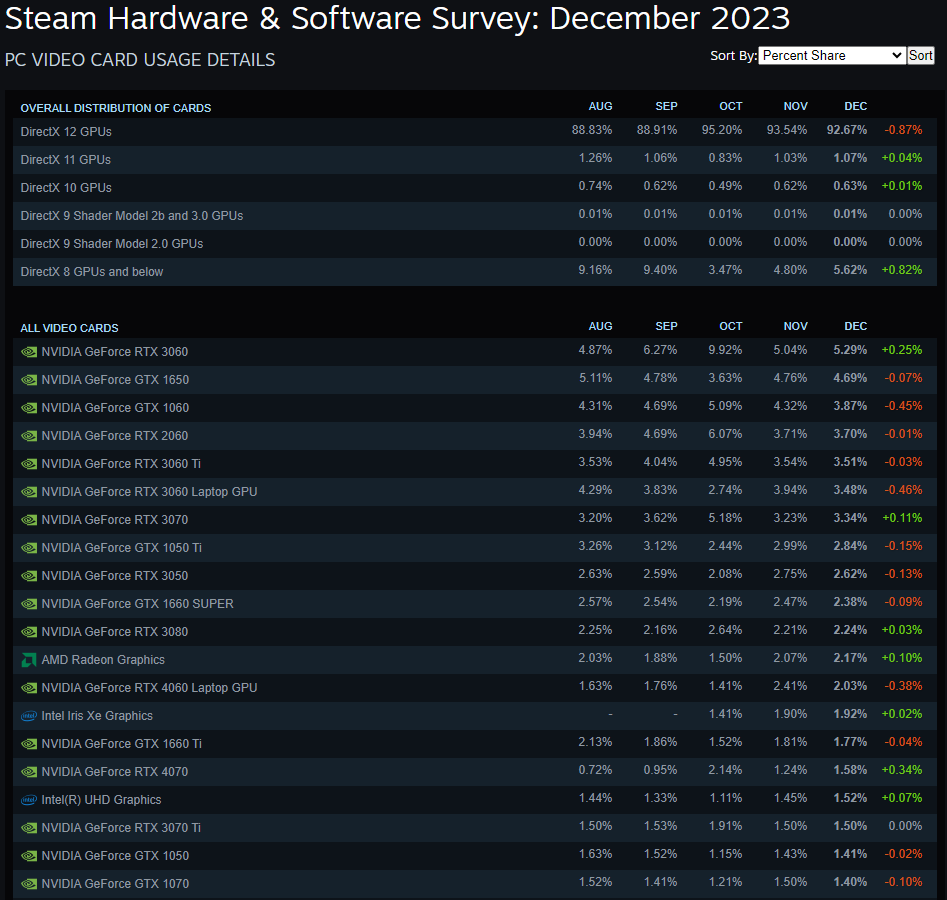Click GTX 1650 August share 5.11%

point(595,378)
